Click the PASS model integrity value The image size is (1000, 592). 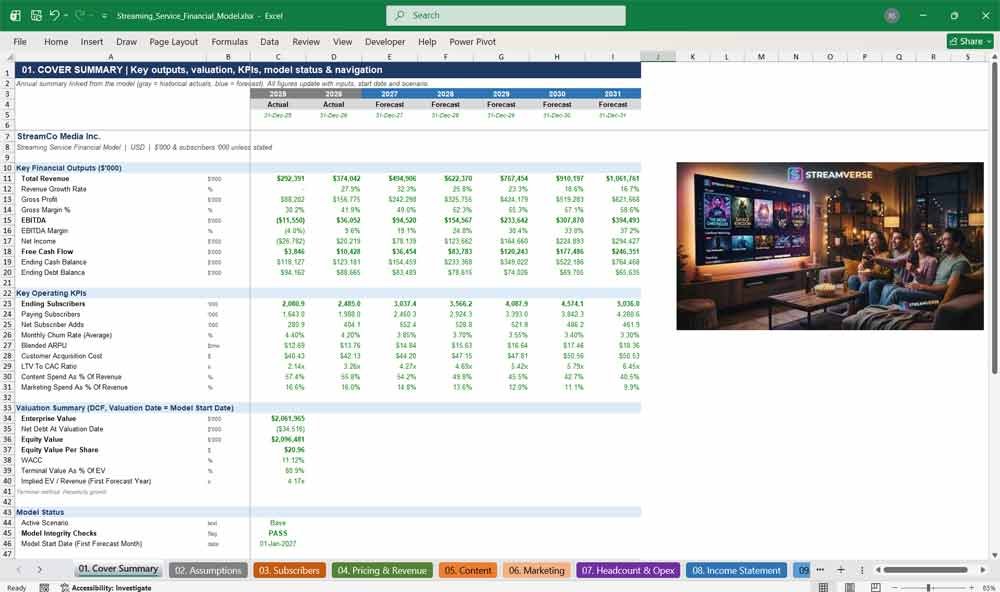tap(278, 533)
